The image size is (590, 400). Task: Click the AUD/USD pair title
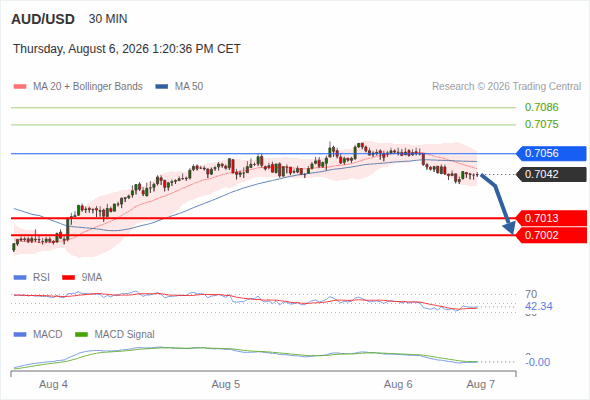(x=43, y=19)
